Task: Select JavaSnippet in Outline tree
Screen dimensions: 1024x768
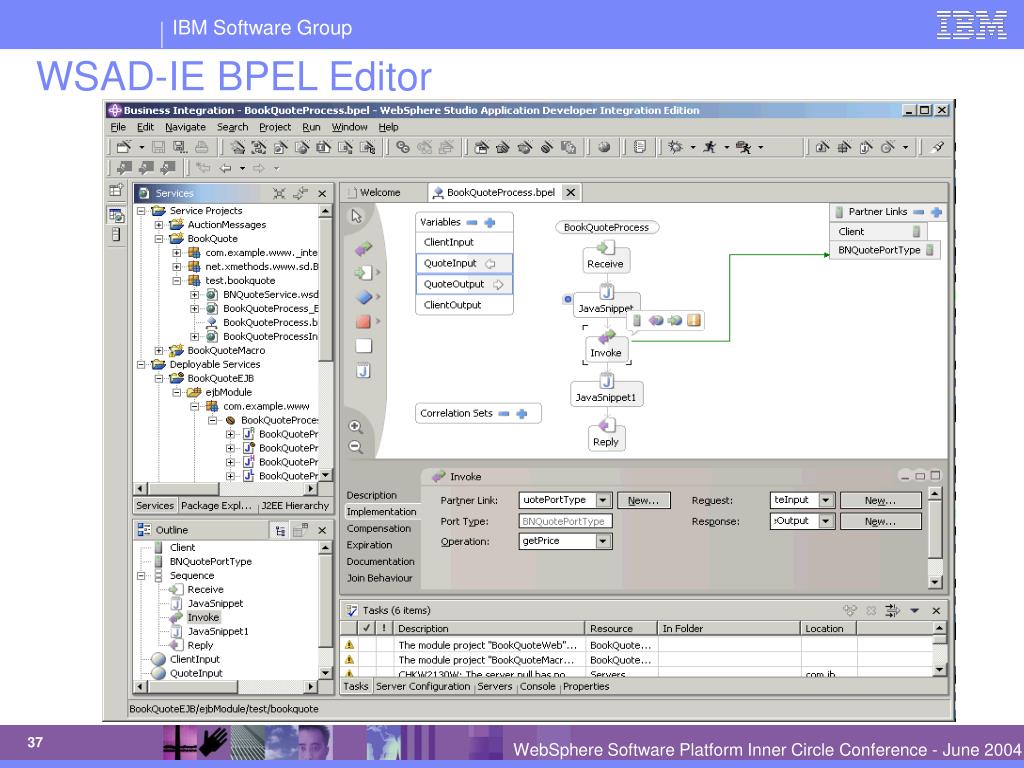Action: [x=215, y=604]
